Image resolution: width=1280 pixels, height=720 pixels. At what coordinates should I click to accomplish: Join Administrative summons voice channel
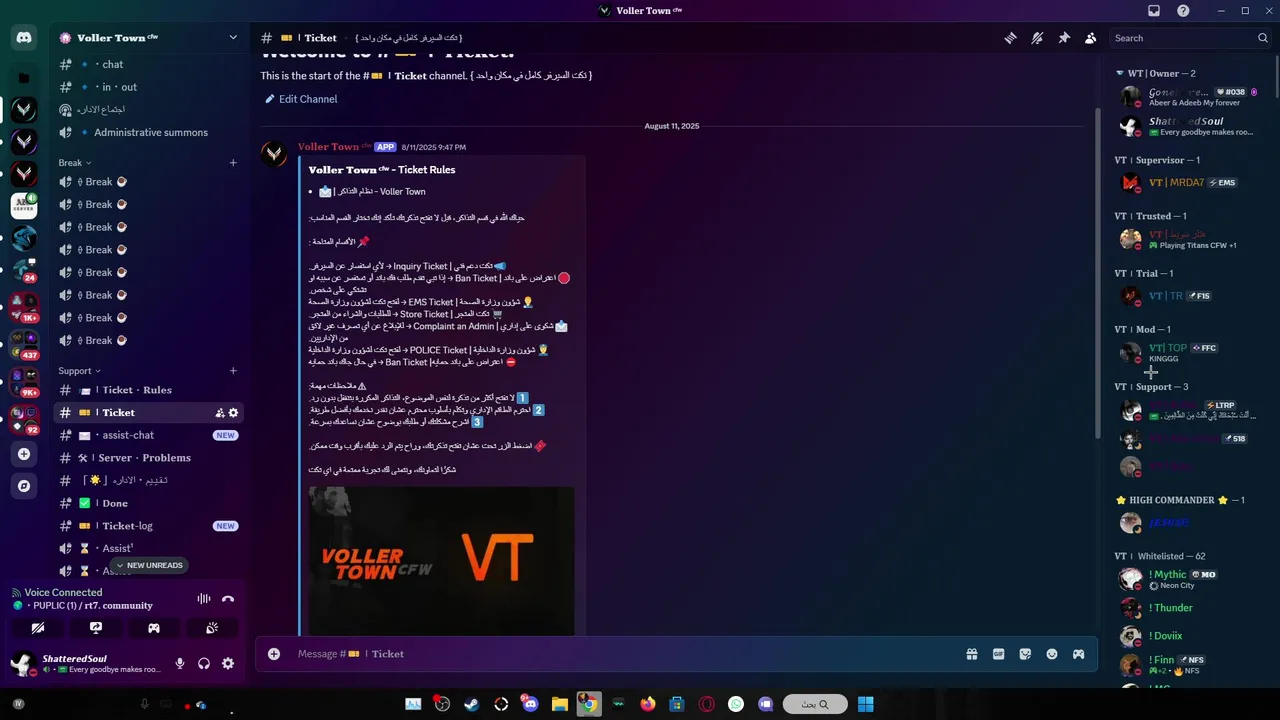click(x=148, y=132)
